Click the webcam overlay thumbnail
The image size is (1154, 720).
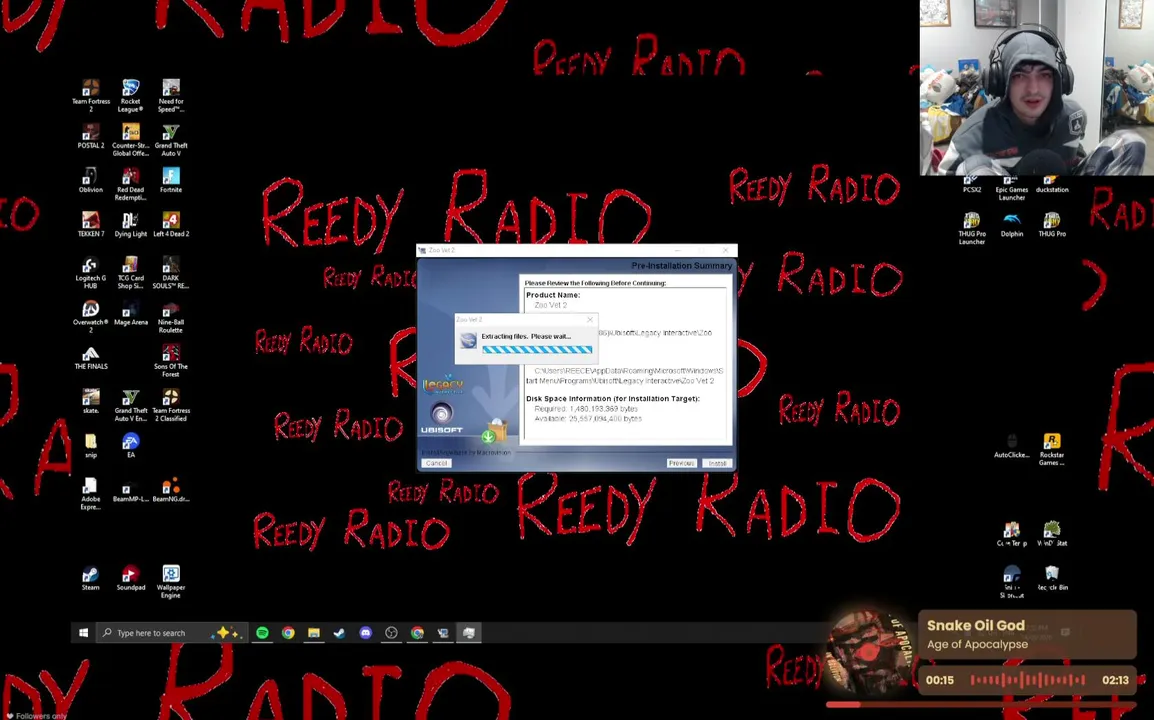(1036, 88)
